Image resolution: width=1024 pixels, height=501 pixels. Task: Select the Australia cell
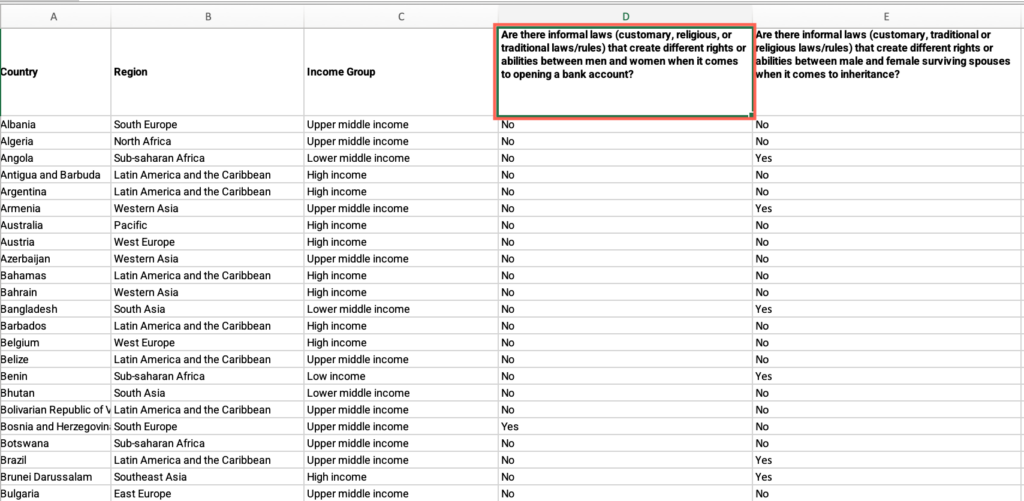[56, 225]
